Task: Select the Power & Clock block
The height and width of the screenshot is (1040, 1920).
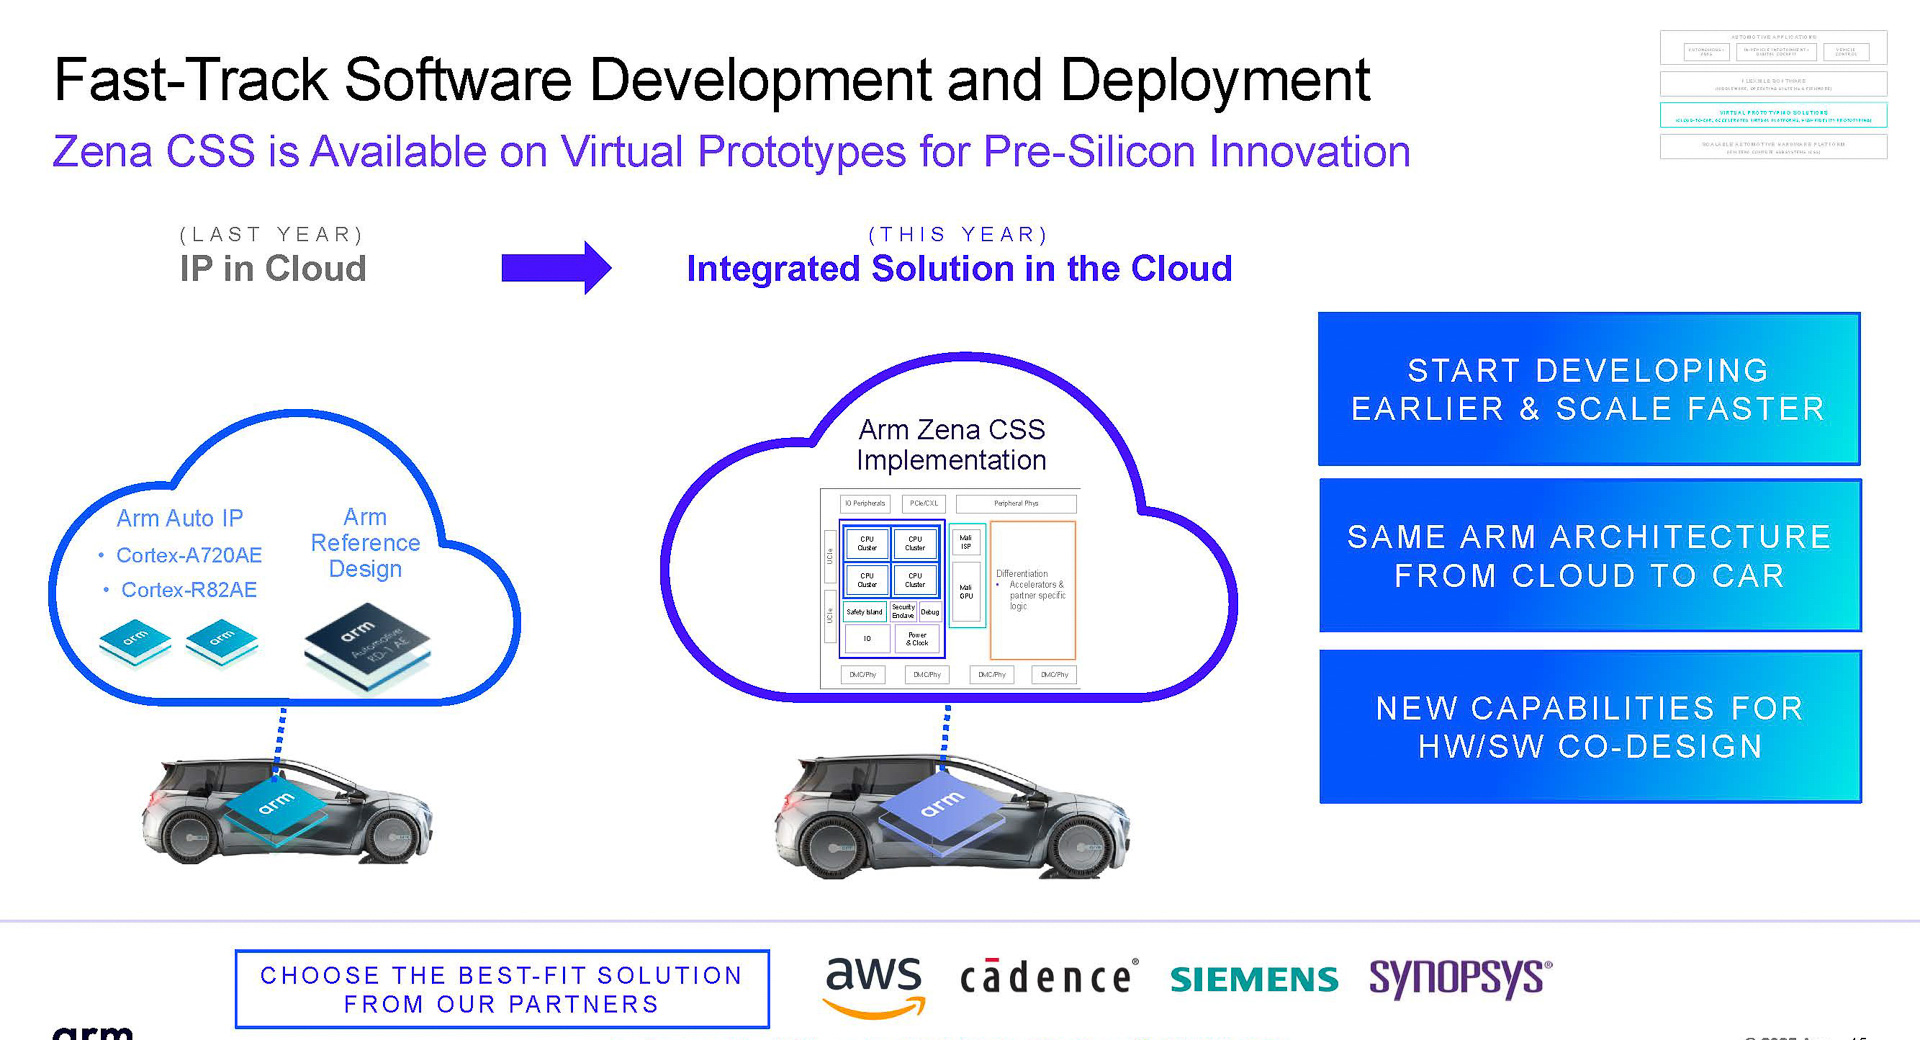Action: pyautogui.click(x=917, y=639)
